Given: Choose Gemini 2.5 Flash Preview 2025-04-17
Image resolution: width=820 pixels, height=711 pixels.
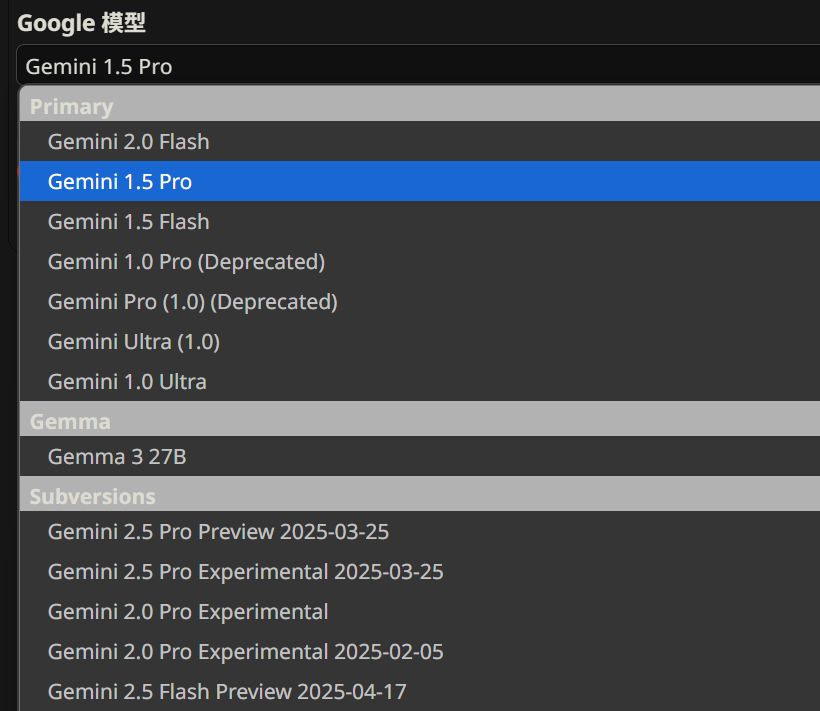Looking at the screenshot, I should 227,691.
